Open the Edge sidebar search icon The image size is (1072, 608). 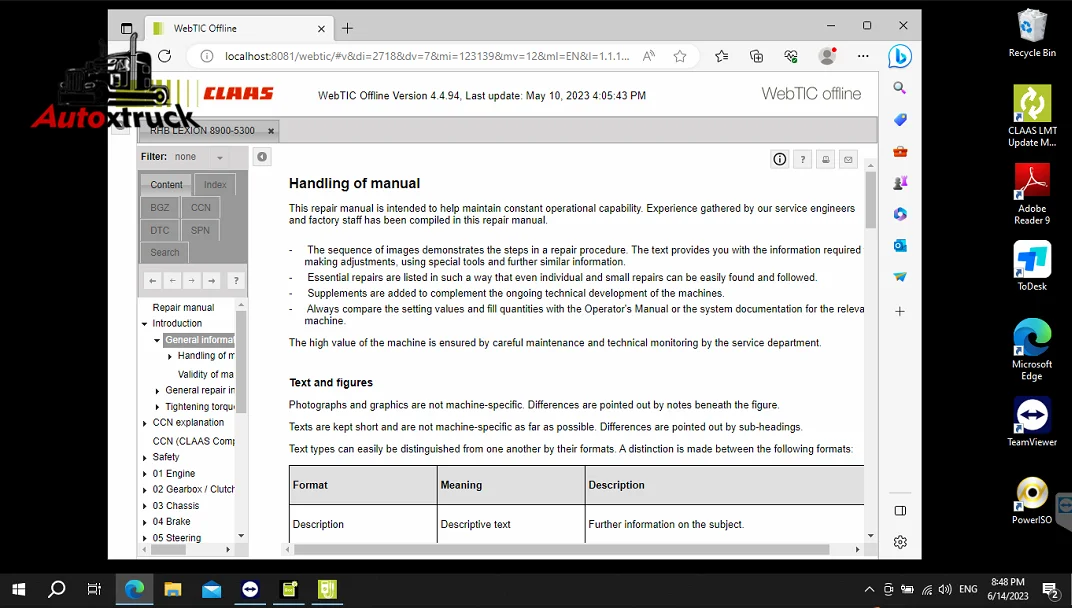900,88
